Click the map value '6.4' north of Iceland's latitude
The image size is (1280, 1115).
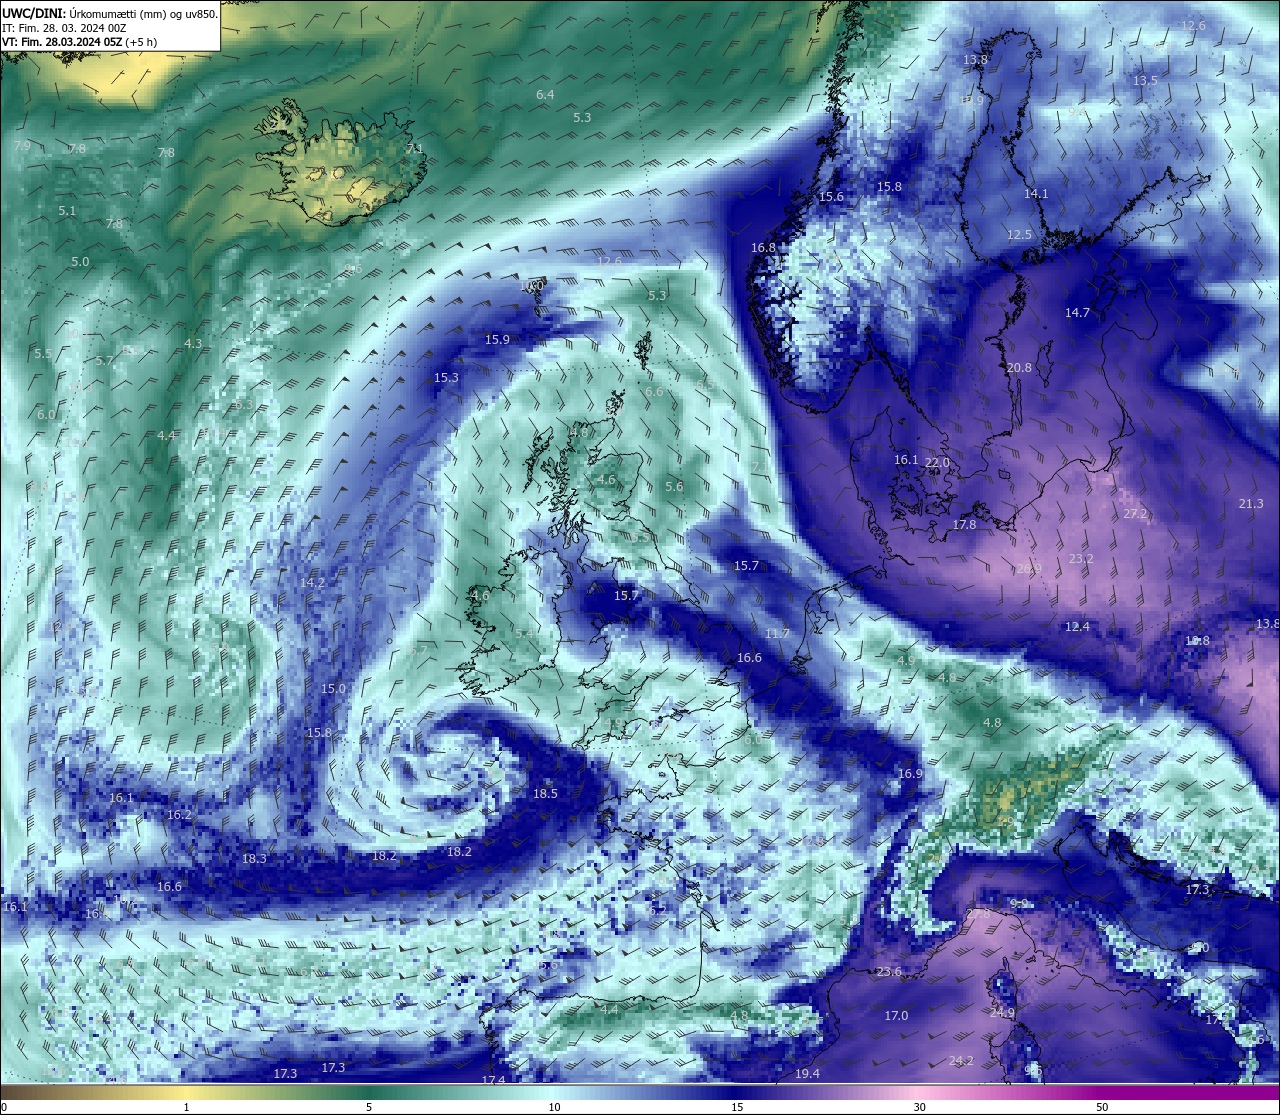point(545,95)
